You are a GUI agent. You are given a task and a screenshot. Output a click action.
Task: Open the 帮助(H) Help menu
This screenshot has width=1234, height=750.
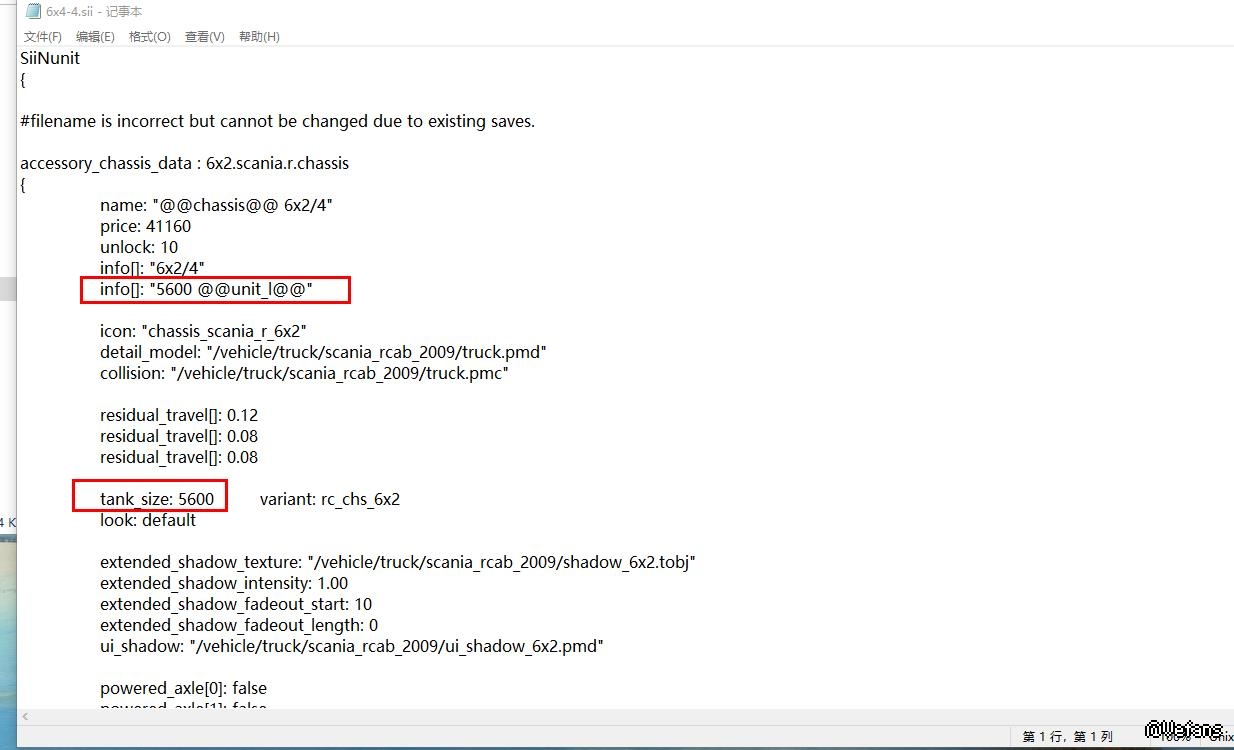(x=259, y=37)
